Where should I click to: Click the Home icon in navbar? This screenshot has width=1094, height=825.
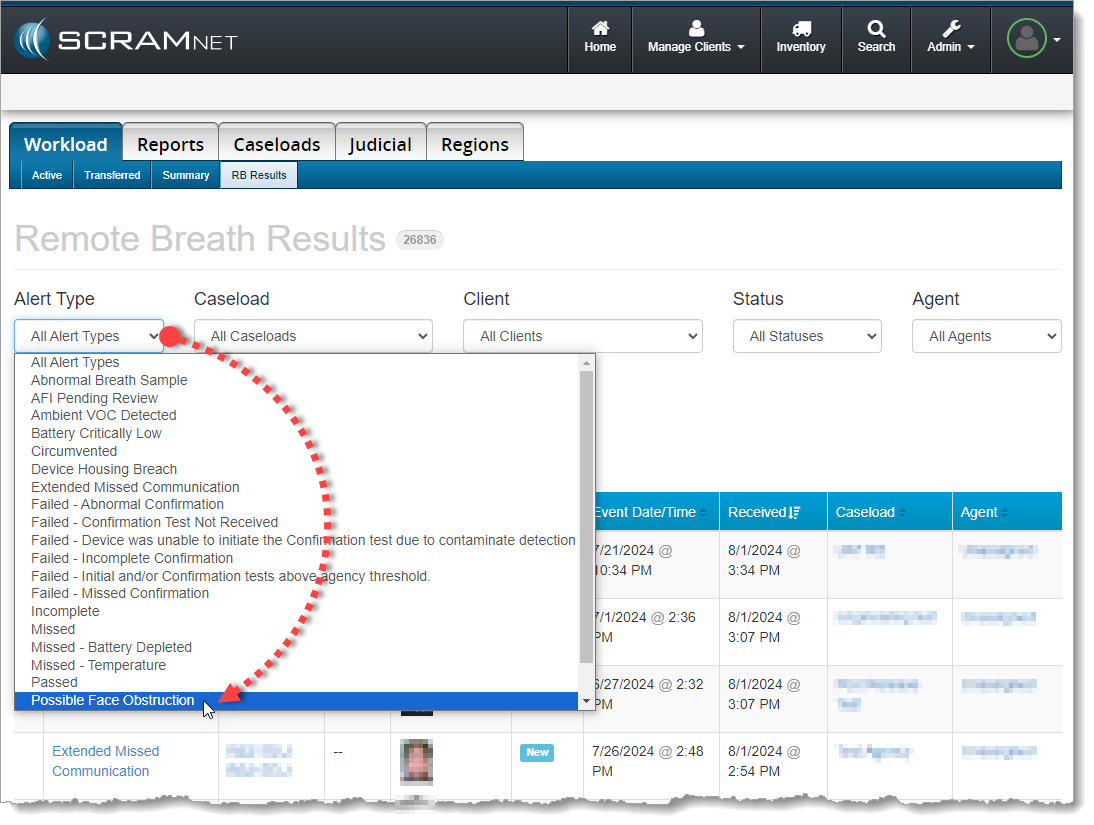point(600,30)
